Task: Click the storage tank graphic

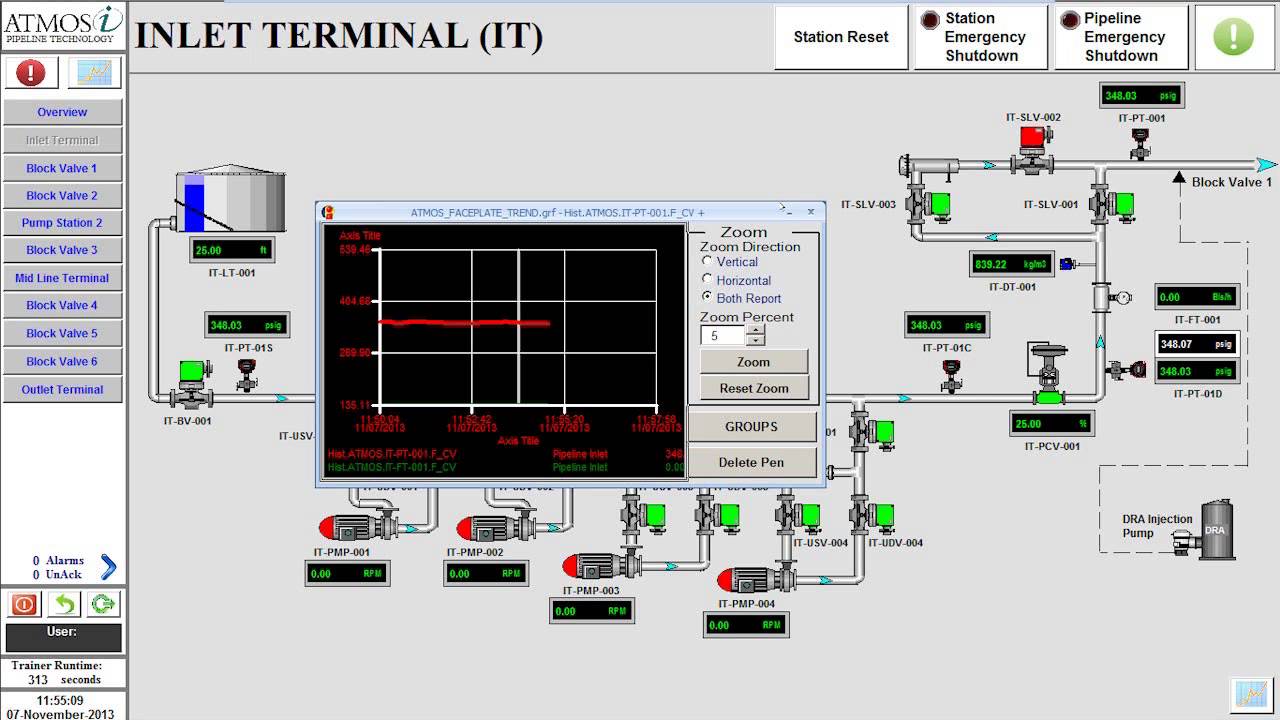Action: pos(229,199)
